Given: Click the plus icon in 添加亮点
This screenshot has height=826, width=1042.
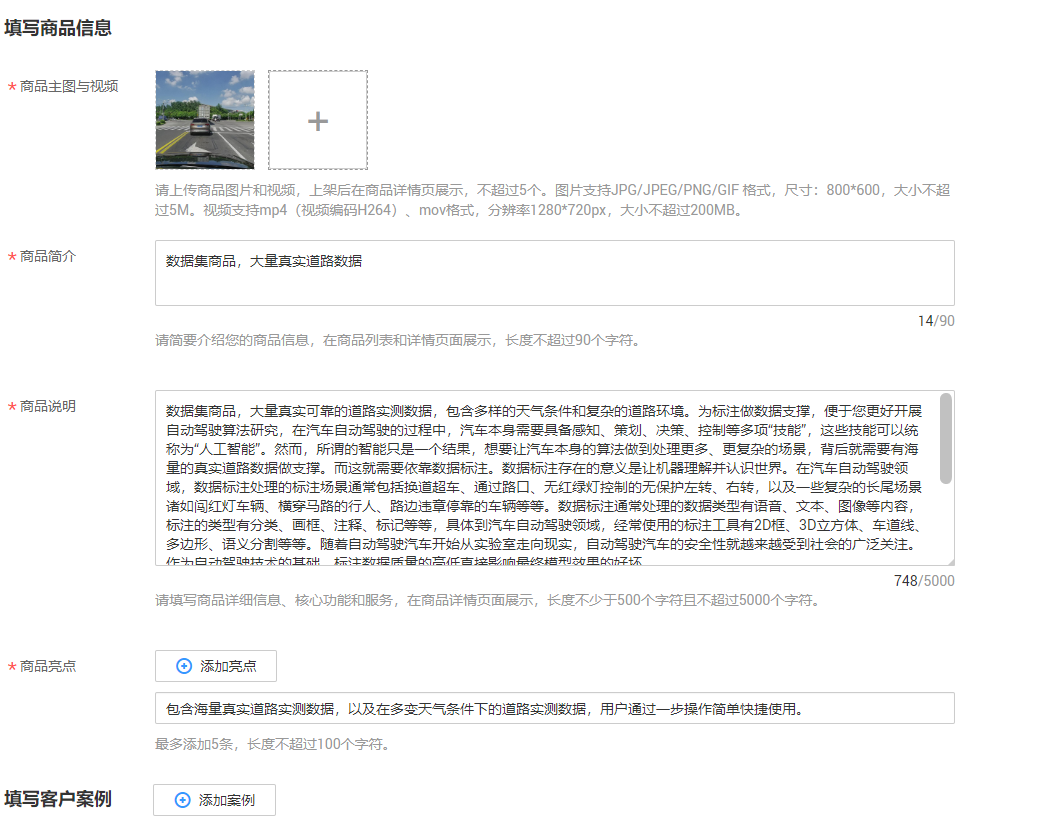Looking at the screenshot, I should click(x=184, y=666).
